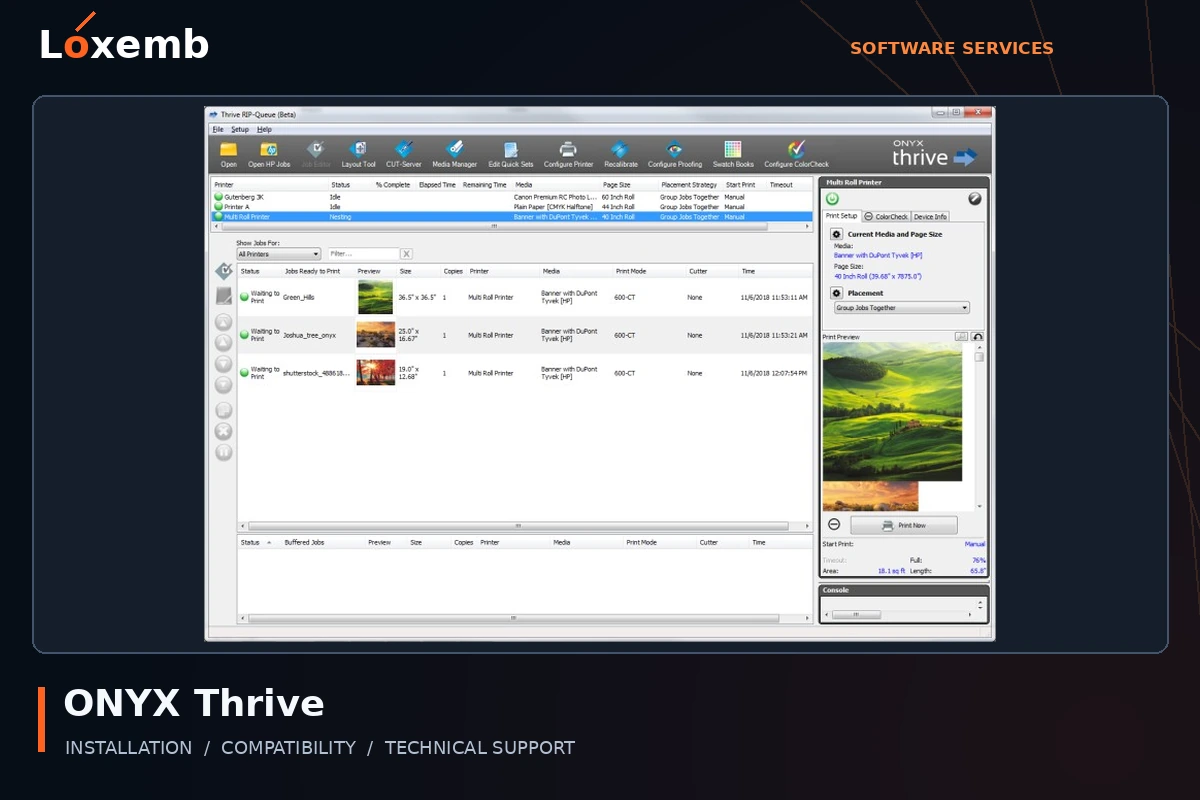Click the Print Mode column header in ready jobs
The image size is (1200, 800).
(x=631, y=271)
